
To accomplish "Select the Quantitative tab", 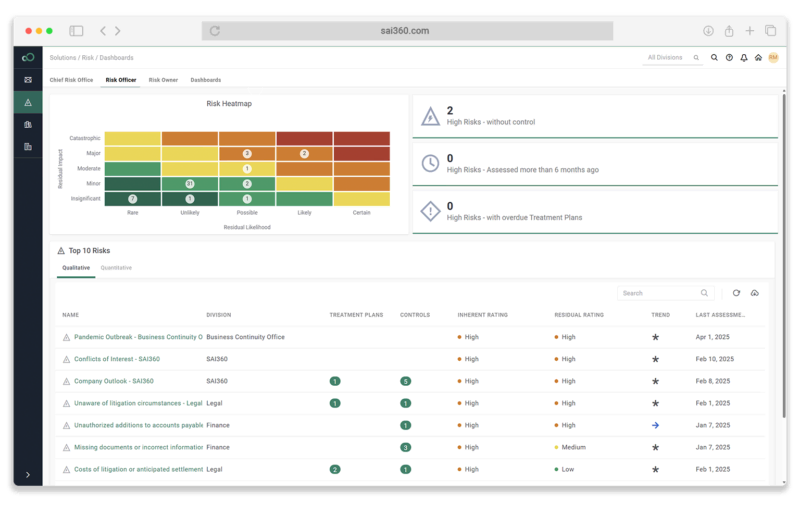I will coord(116,268).
